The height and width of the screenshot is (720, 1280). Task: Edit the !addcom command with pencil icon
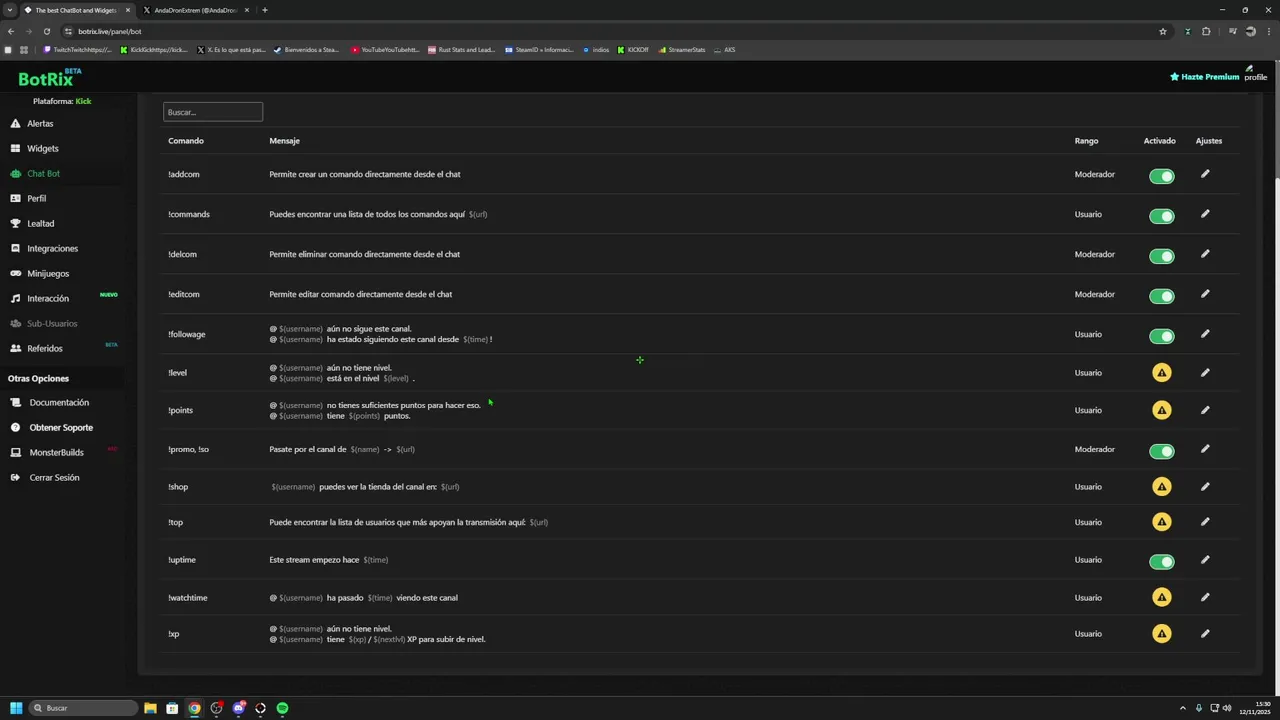point(1205,174)
